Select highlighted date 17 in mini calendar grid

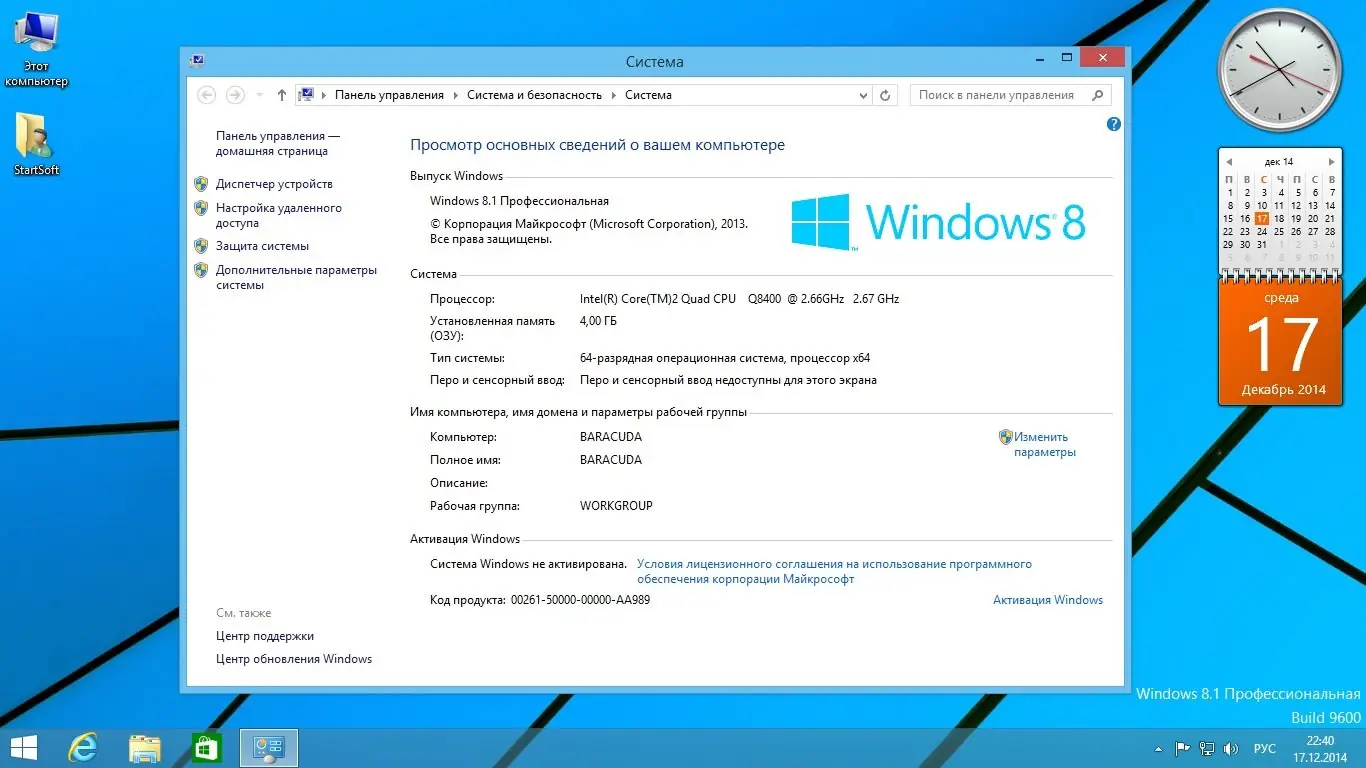pyautogui.click(x=1262, y=218)
